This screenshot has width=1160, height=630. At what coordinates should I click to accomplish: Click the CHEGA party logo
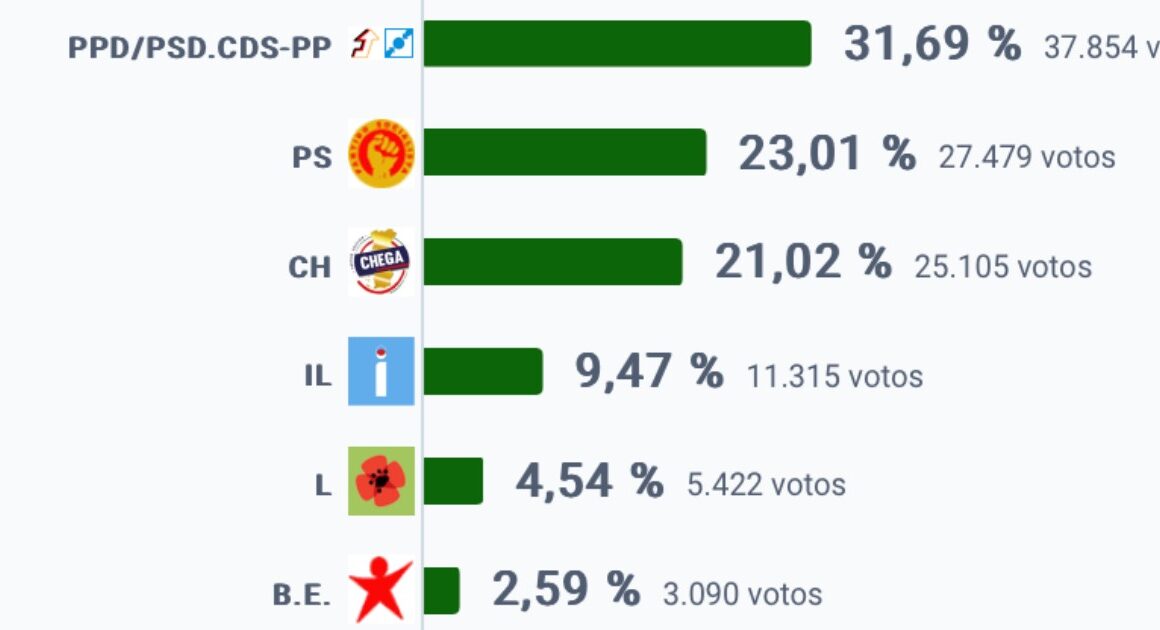[x=381, y=262]
